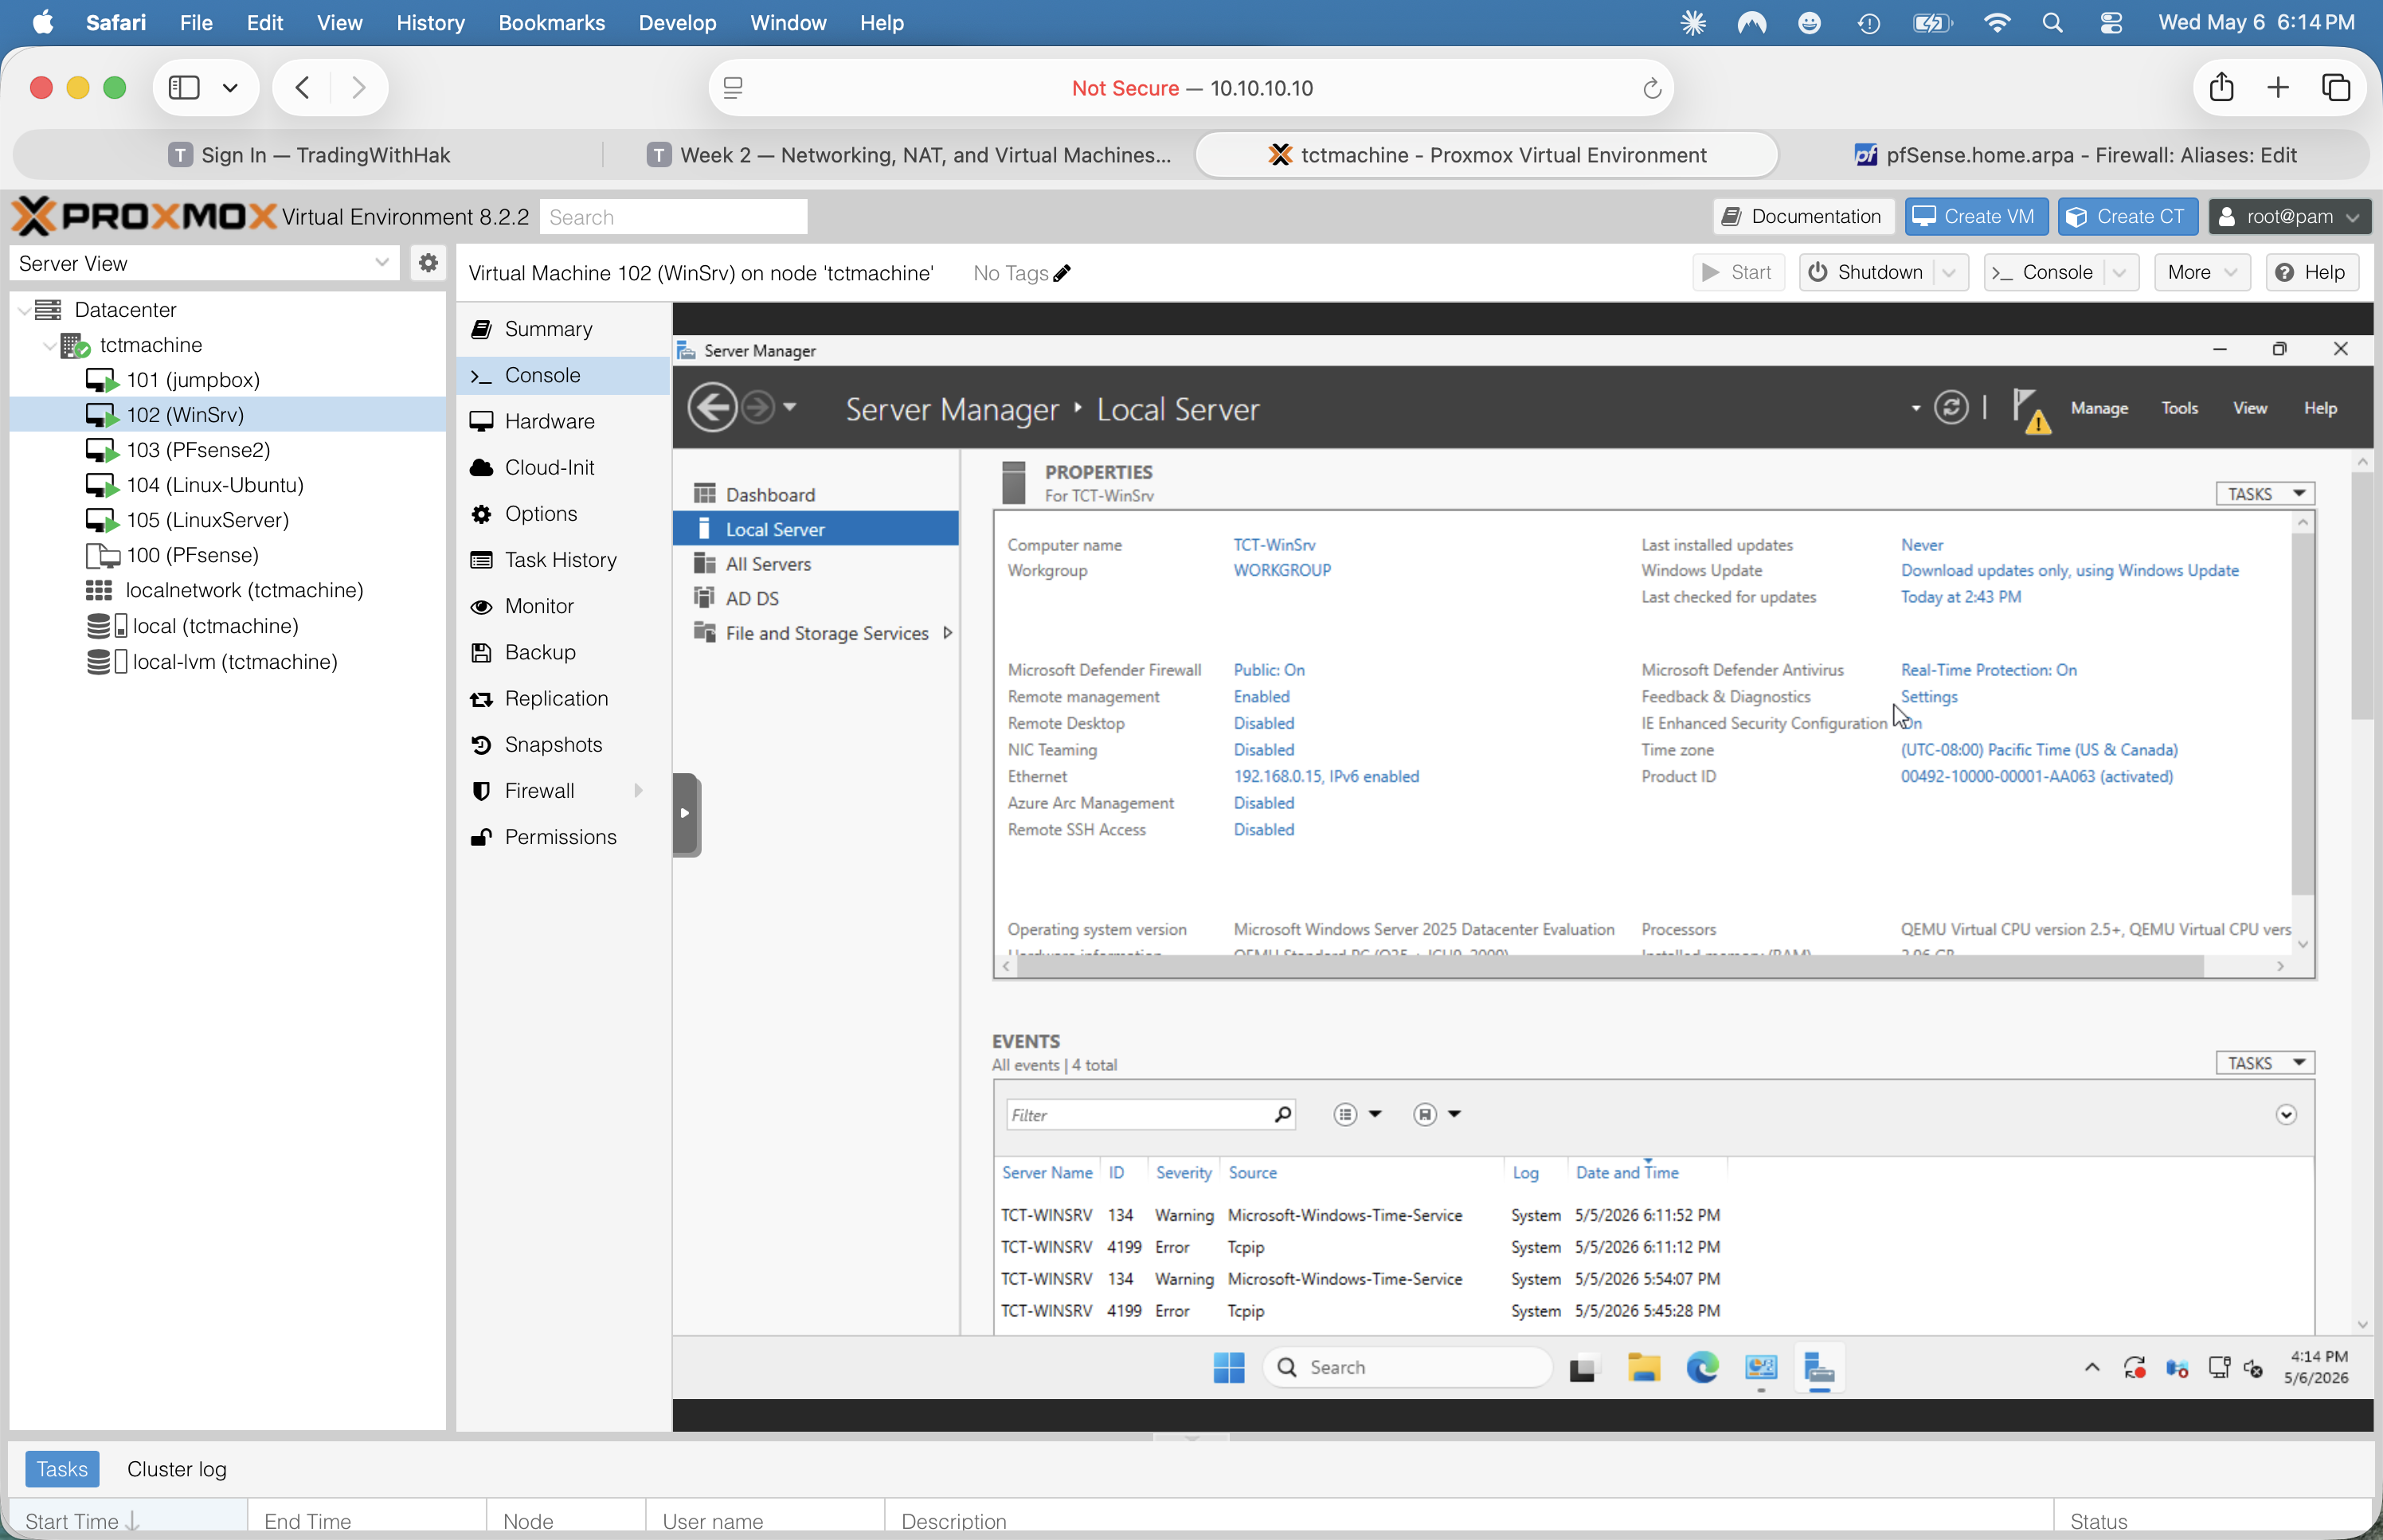
Task: Click the properties horizontal scrollbar
Action: 1609,966
